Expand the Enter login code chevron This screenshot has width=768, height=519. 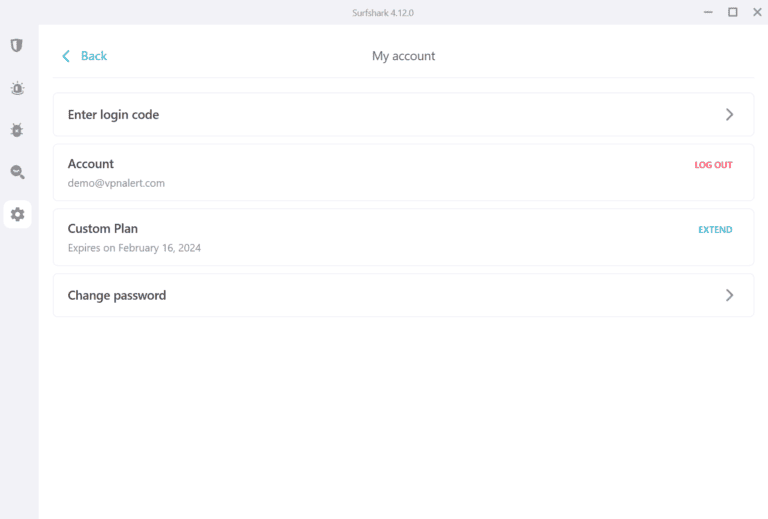pos(729,115)
